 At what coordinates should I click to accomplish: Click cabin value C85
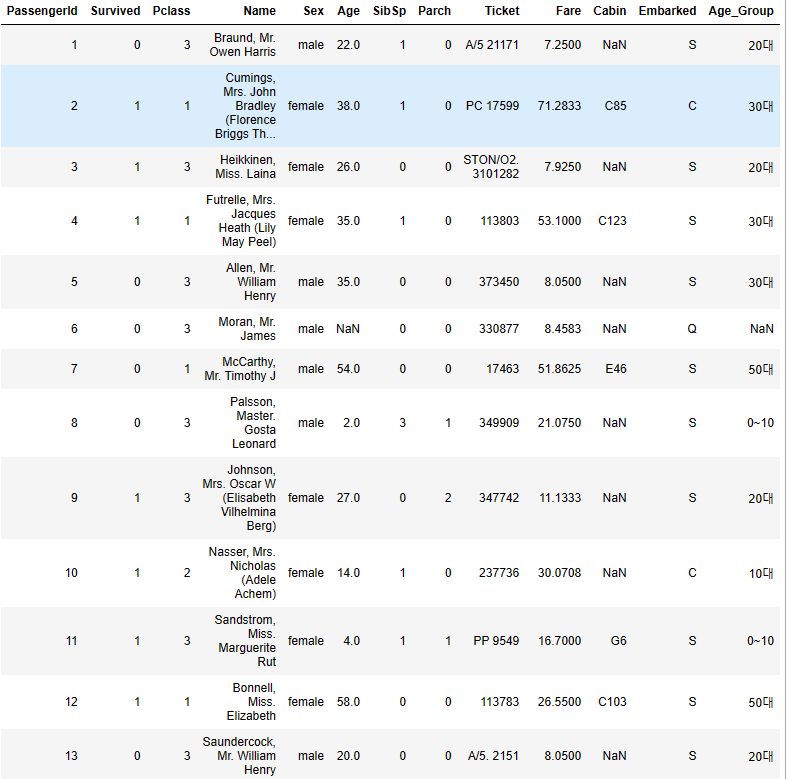pyautogui.click(x=615, y=106)
